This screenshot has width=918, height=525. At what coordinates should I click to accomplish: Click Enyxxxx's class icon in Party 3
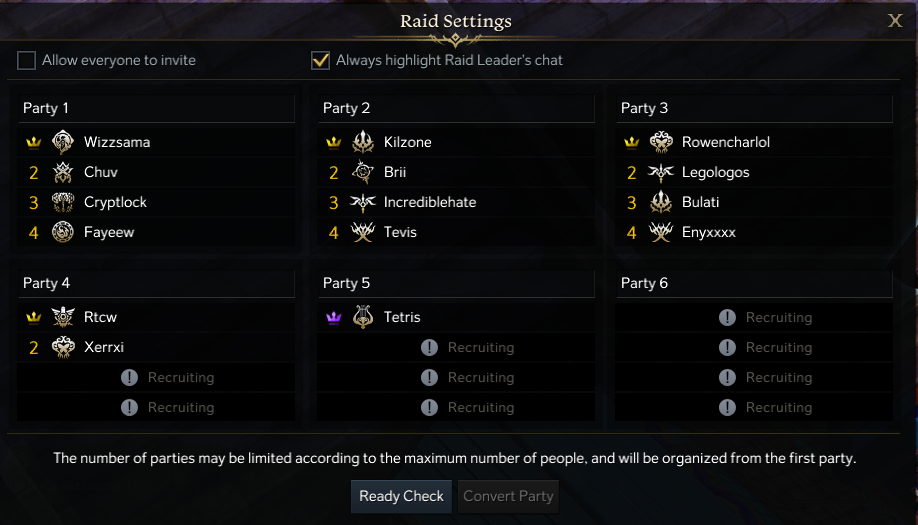tap(660, 232)
